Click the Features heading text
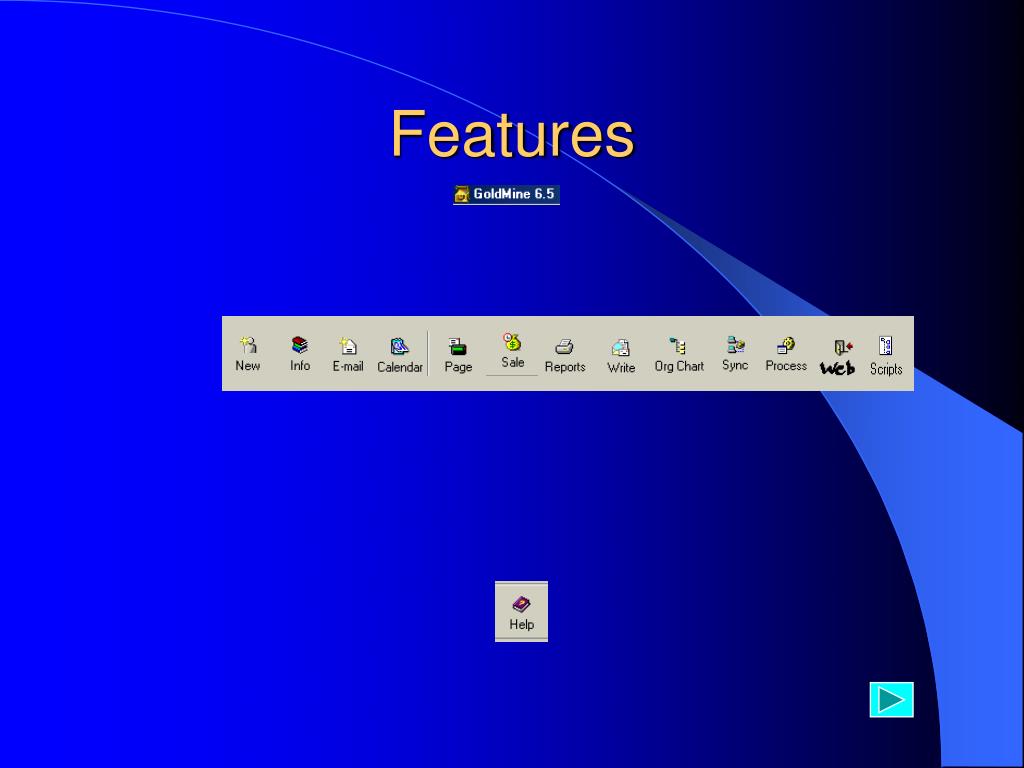This screenshot has width=1024, height=768. point(513,134)
